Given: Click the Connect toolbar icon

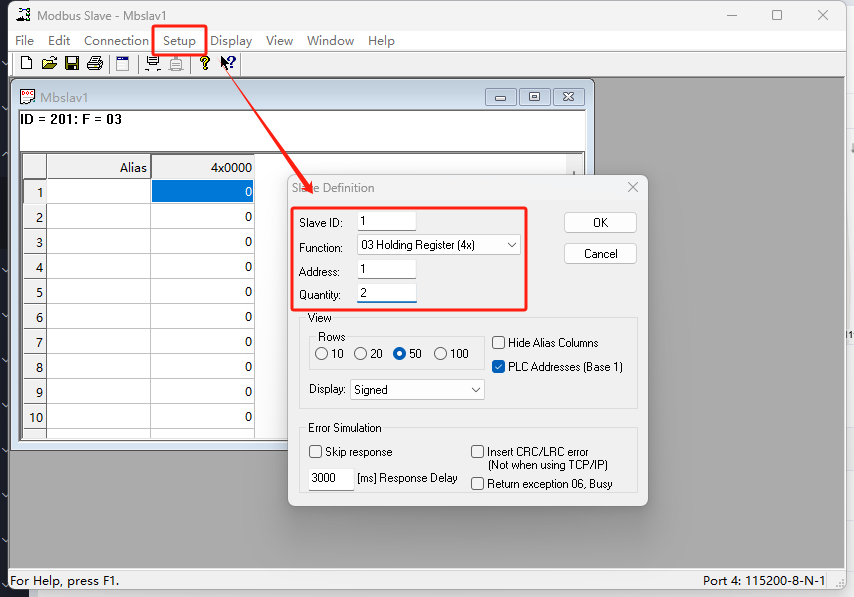Looking at the screenshot, I should click(x=153, y=63).
